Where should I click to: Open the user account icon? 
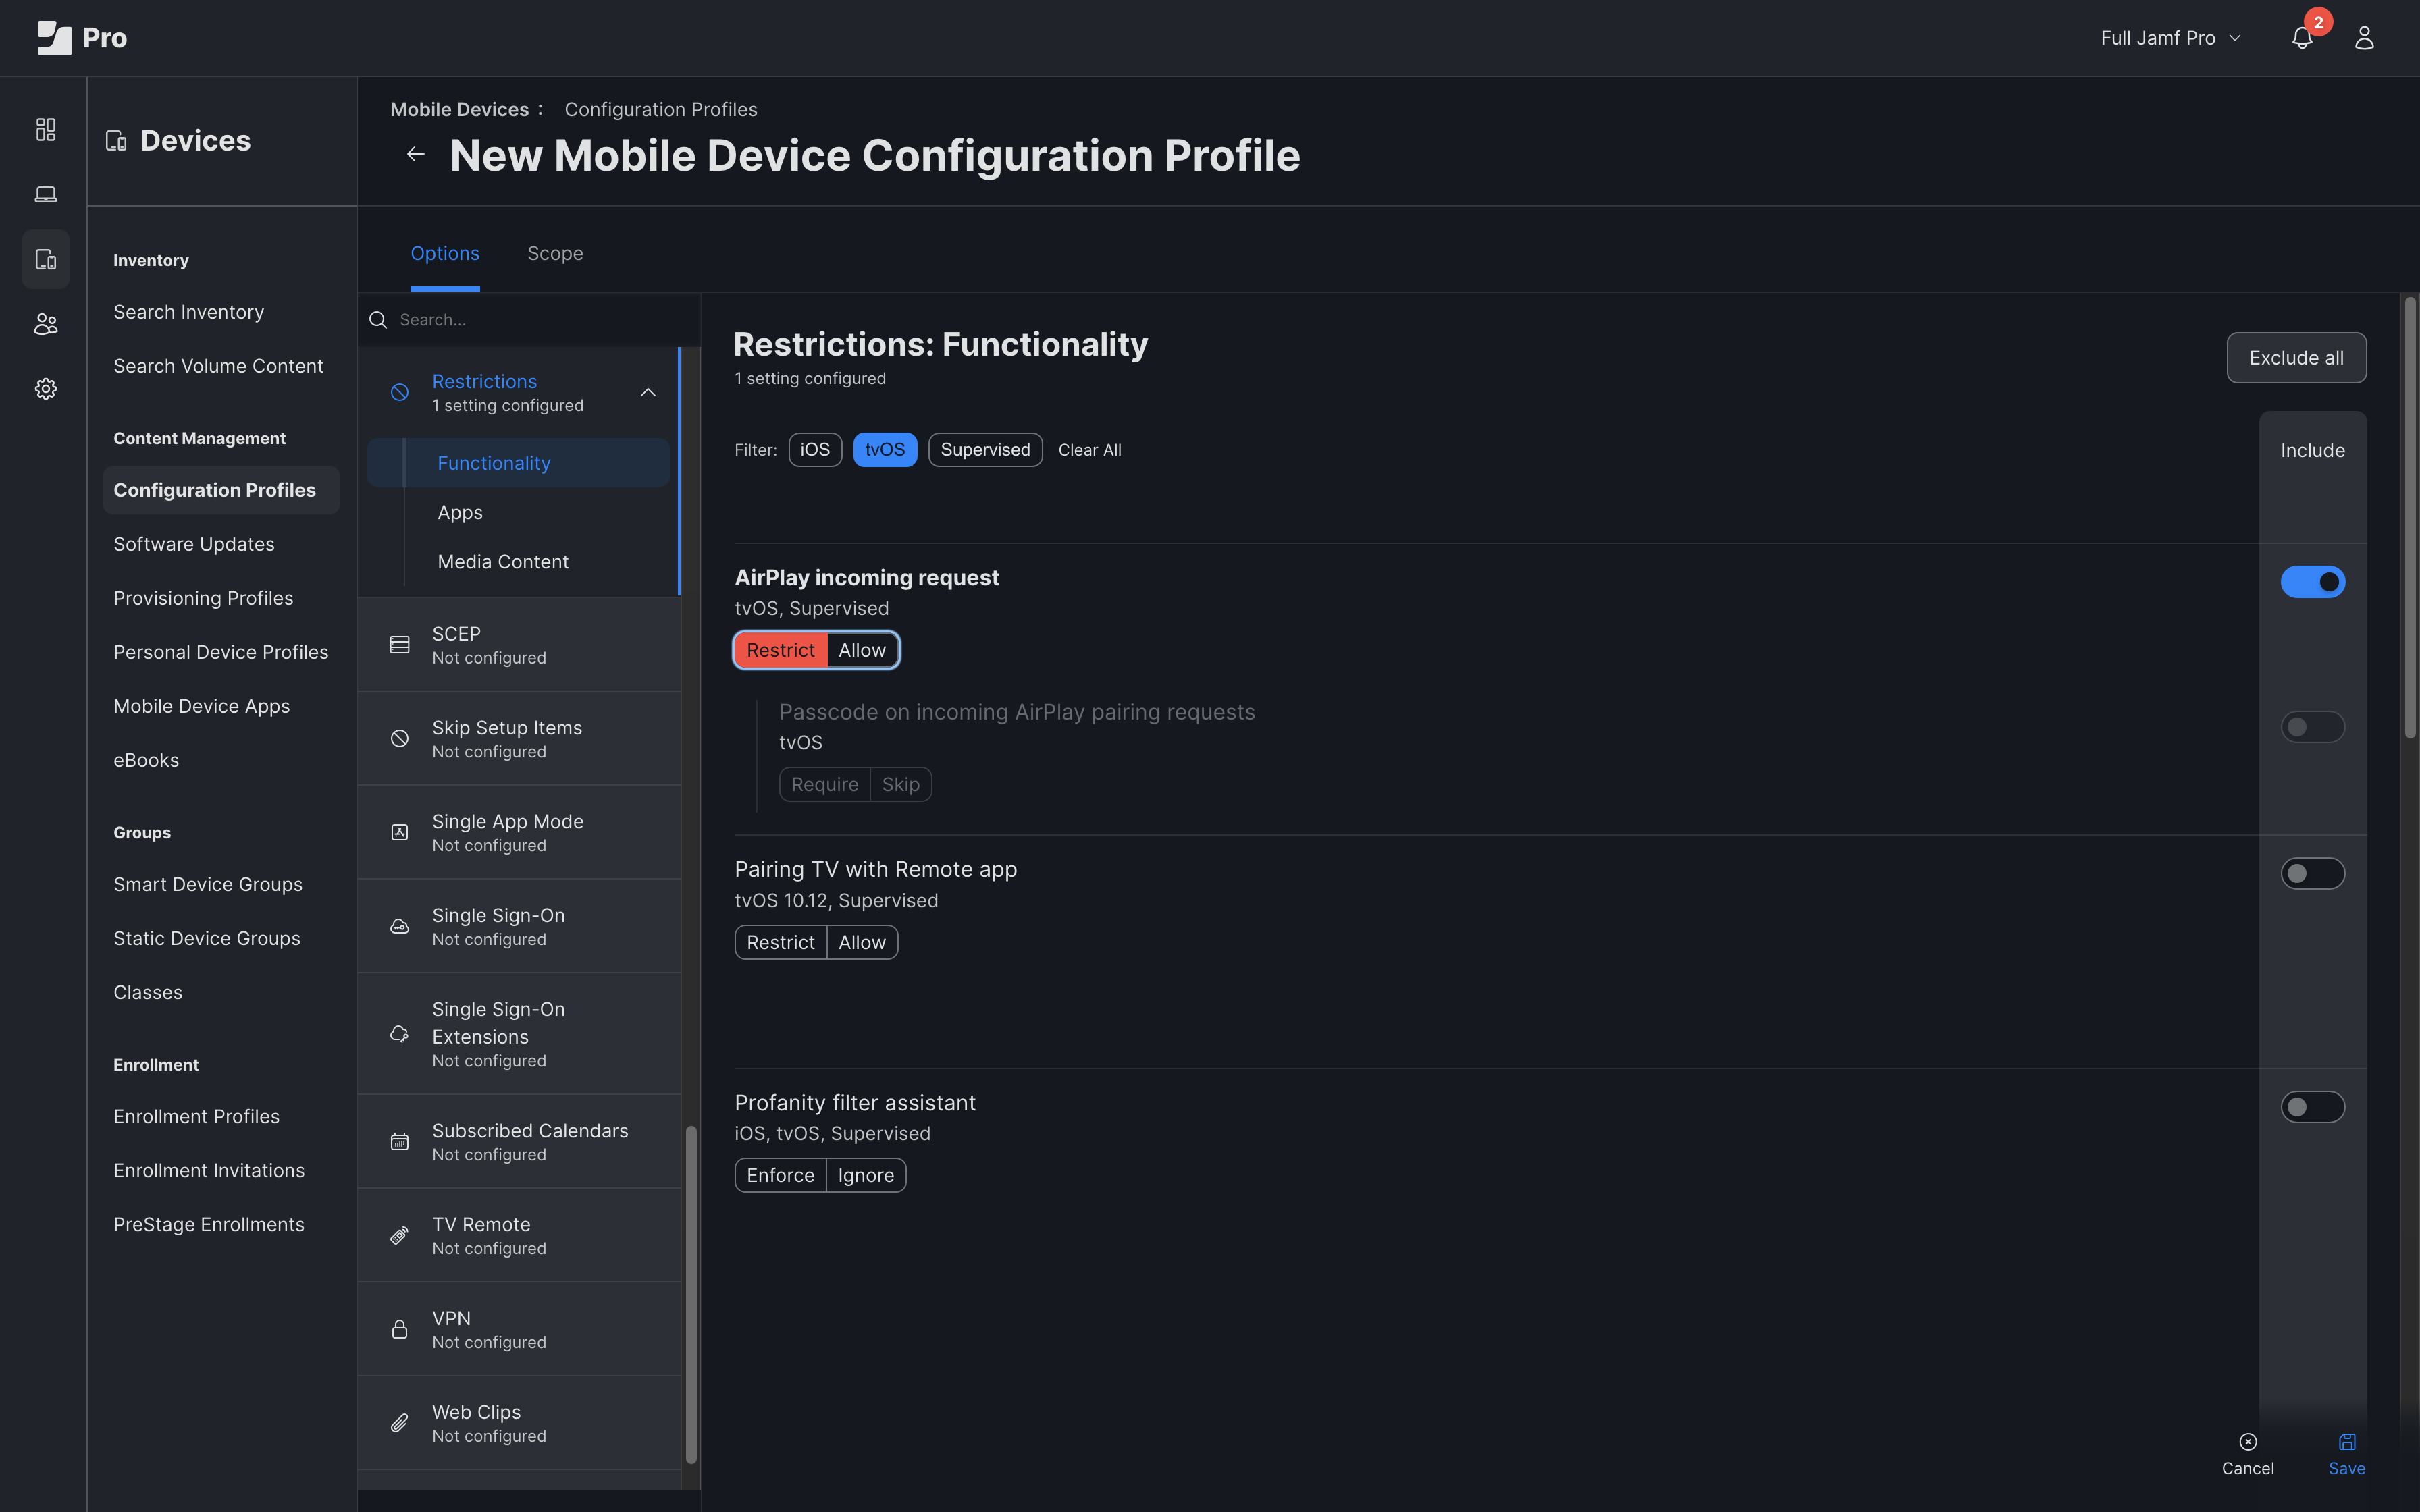pyautogui.click(x=2364, y=38)
